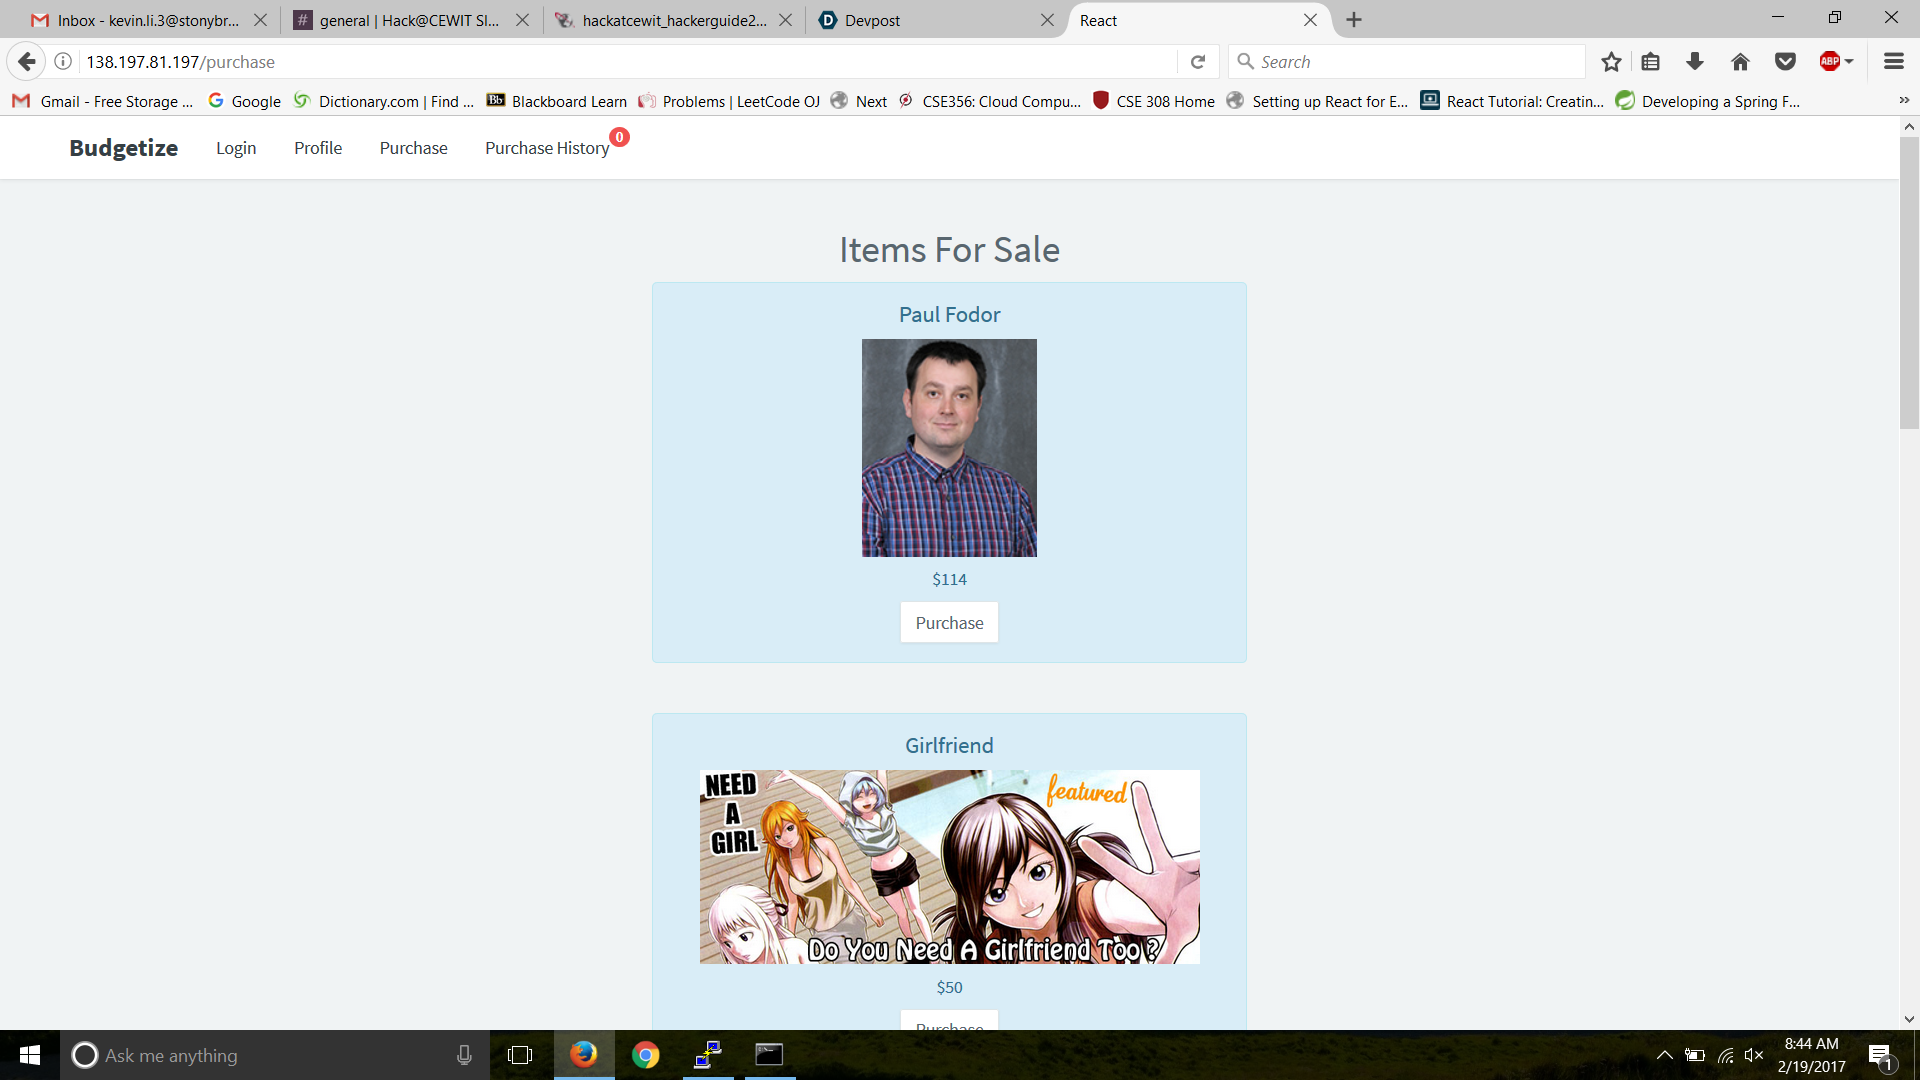Screen dimensions: 1920x1080
Task: Show bookmarks list icon in toolbar
Action: pyautogui.click(x=1650, y=62)
